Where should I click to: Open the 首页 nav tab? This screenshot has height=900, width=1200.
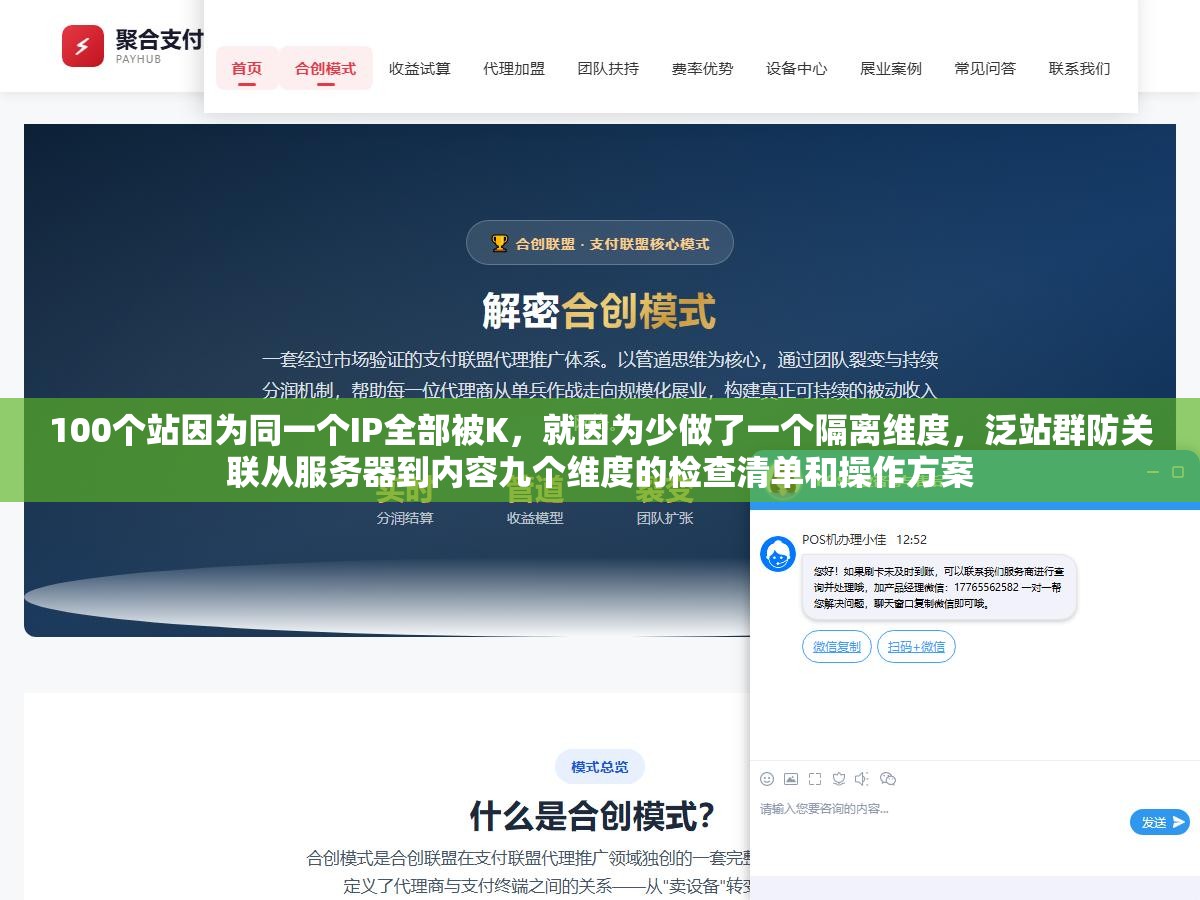[247, 68]
